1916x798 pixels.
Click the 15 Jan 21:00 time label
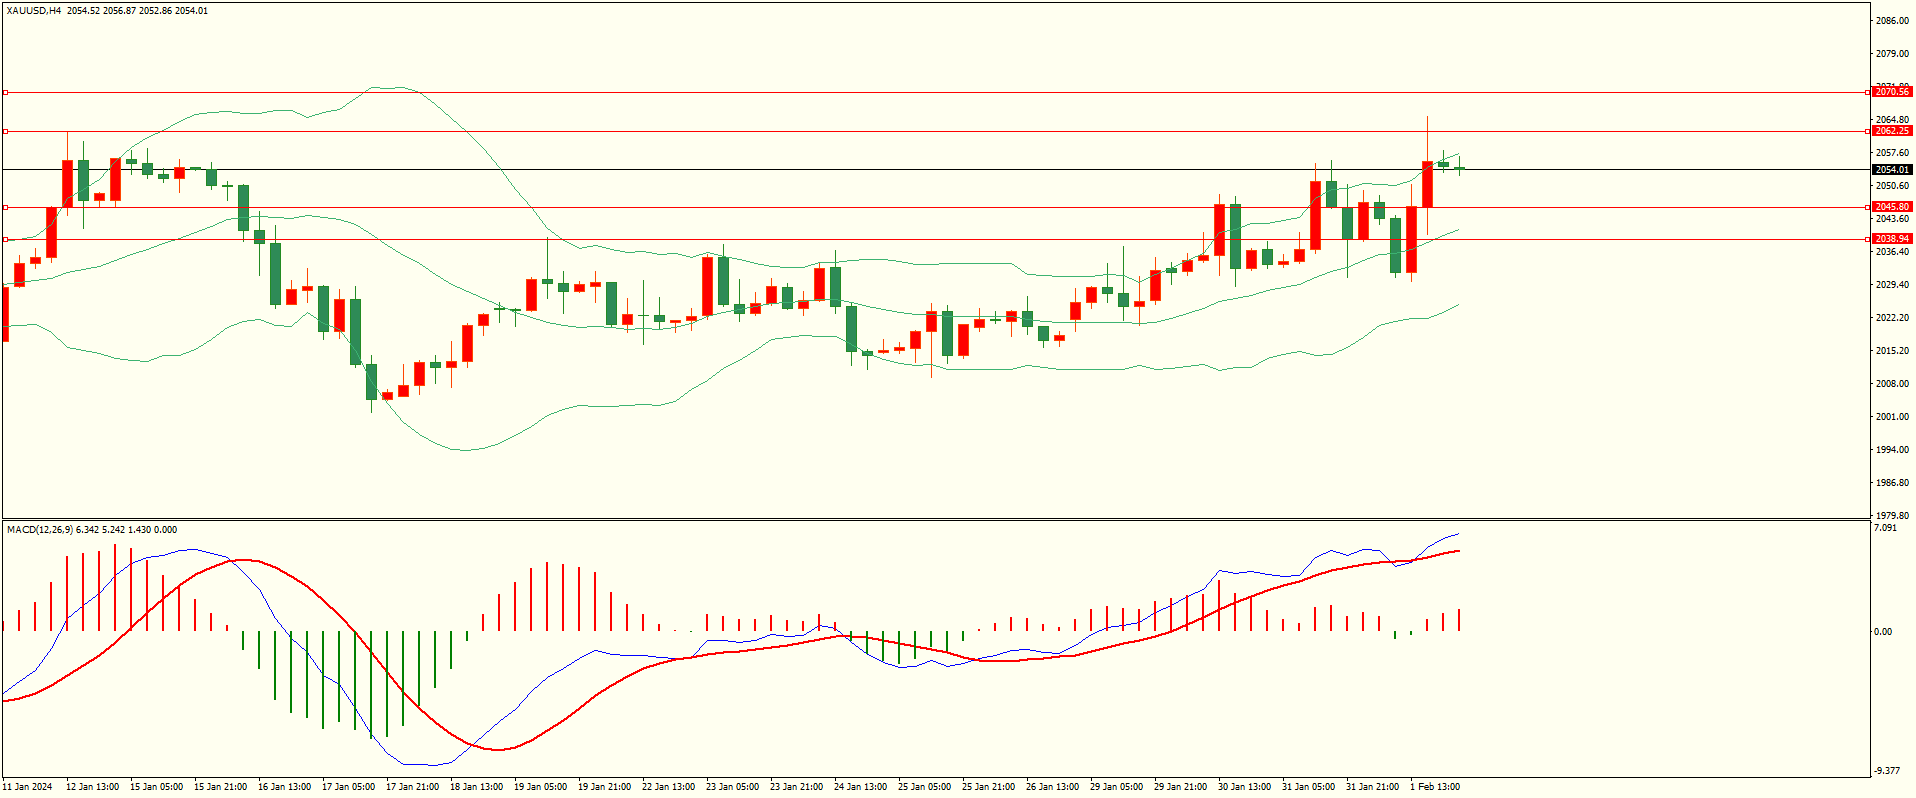[220, 787]
